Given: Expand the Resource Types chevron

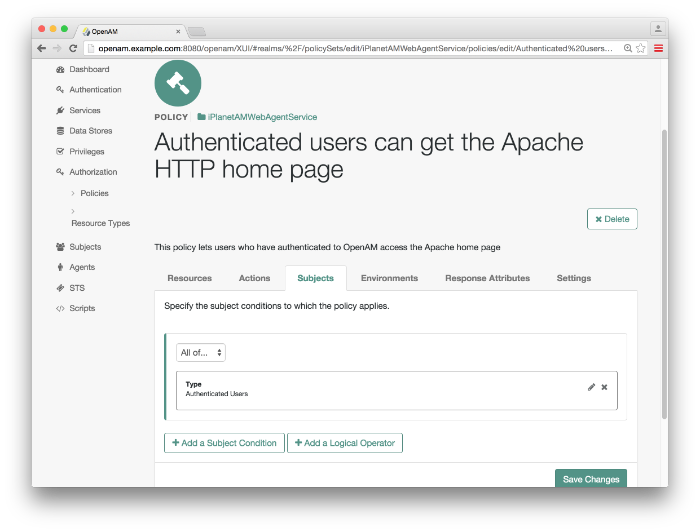Looking at the screenshot, I should click(73, 211).
